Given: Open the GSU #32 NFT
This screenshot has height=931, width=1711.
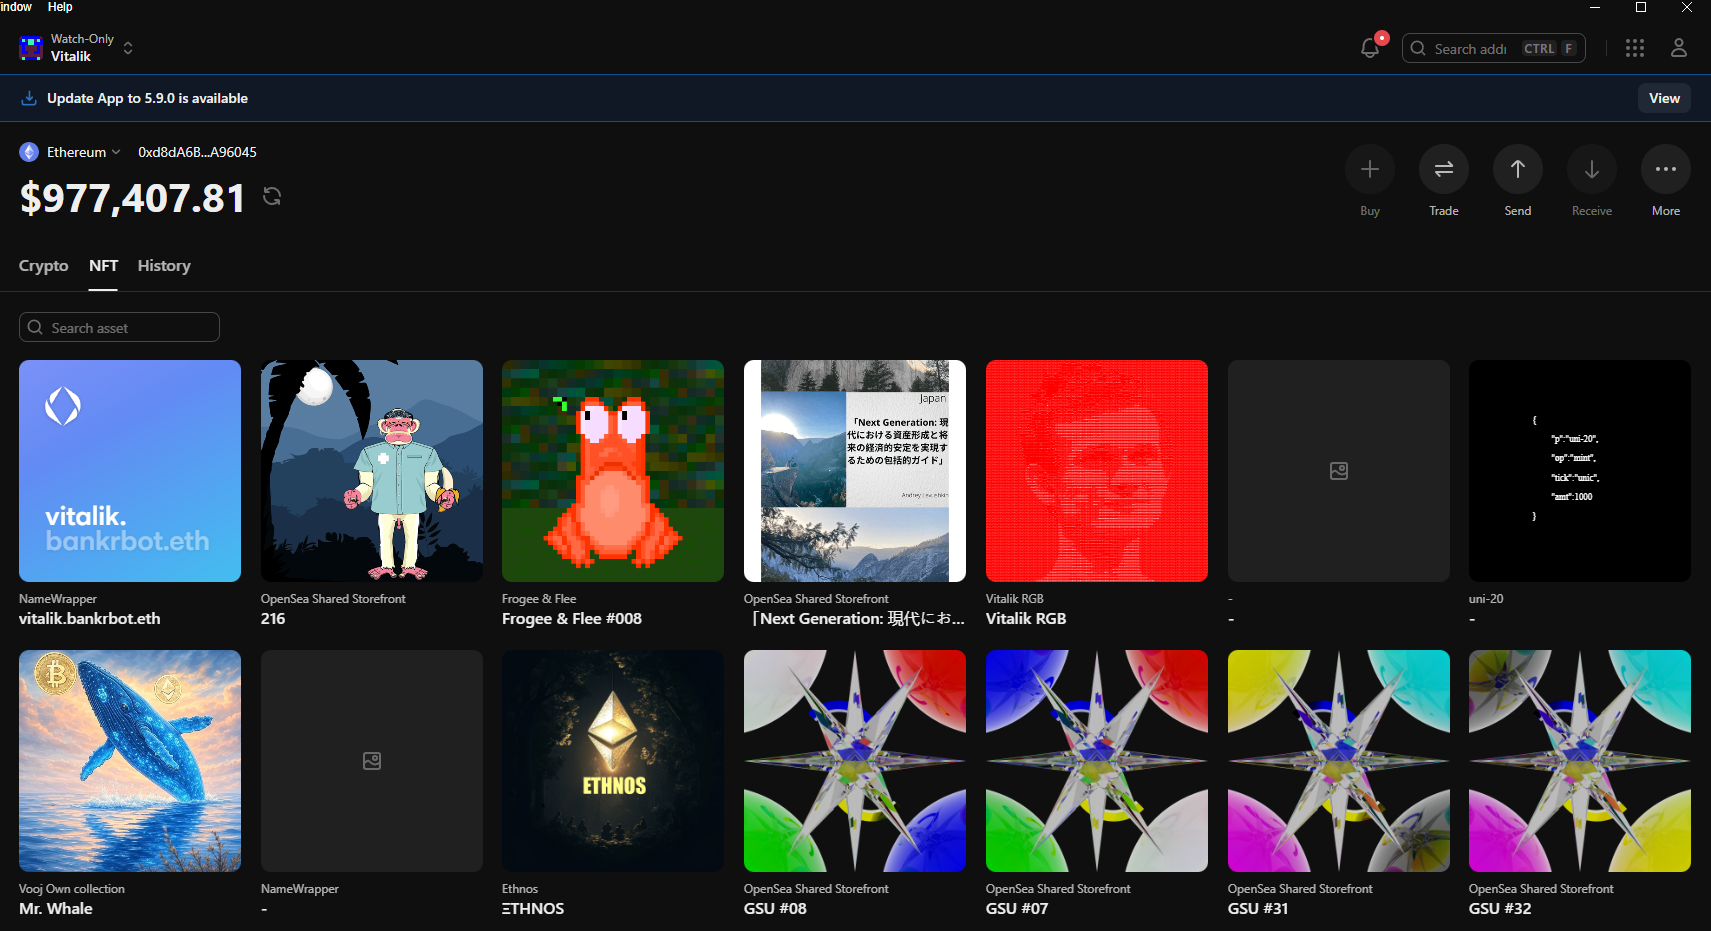Looking at the screenshot, I should click(x=1580, y=761).
